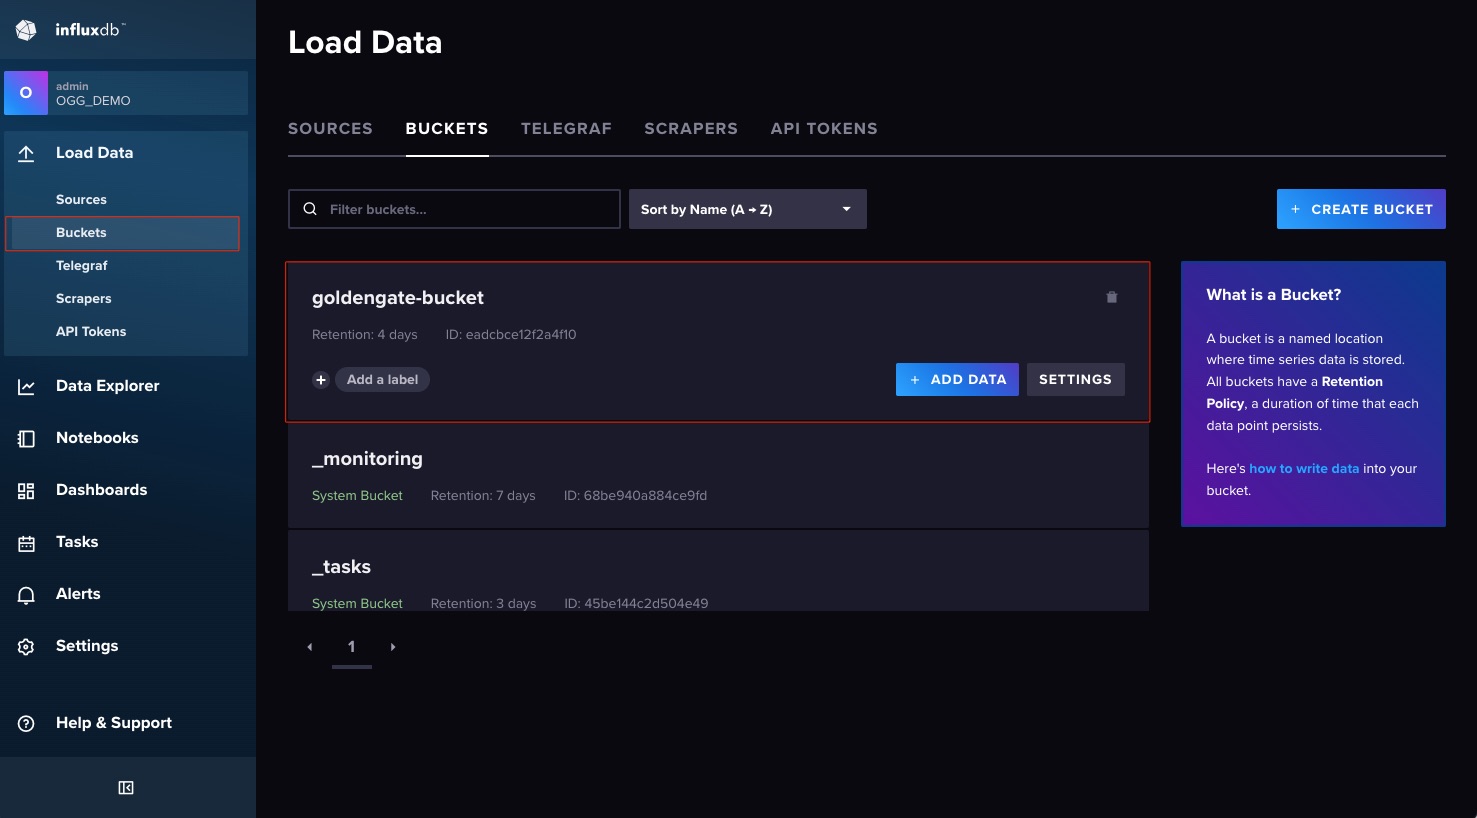Screen dimensions: 1477x818
Task: Click the InfluxDB logo icon
Action: (26, 30)
